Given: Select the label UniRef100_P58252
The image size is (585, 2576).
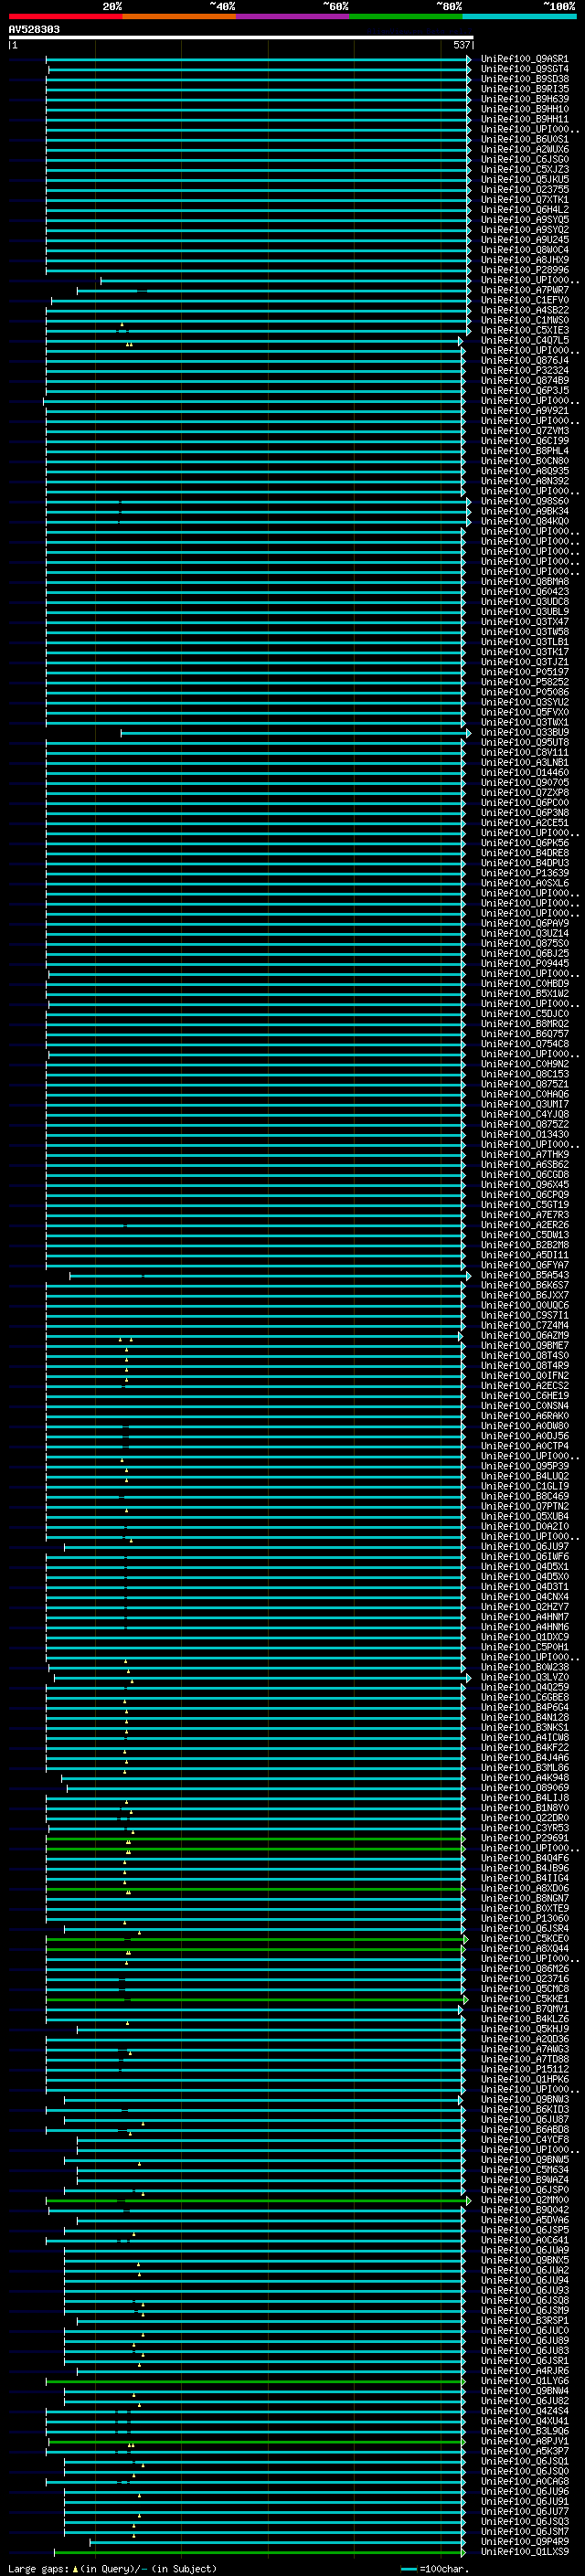Looking at the screenshot, I should coord(525,682).
